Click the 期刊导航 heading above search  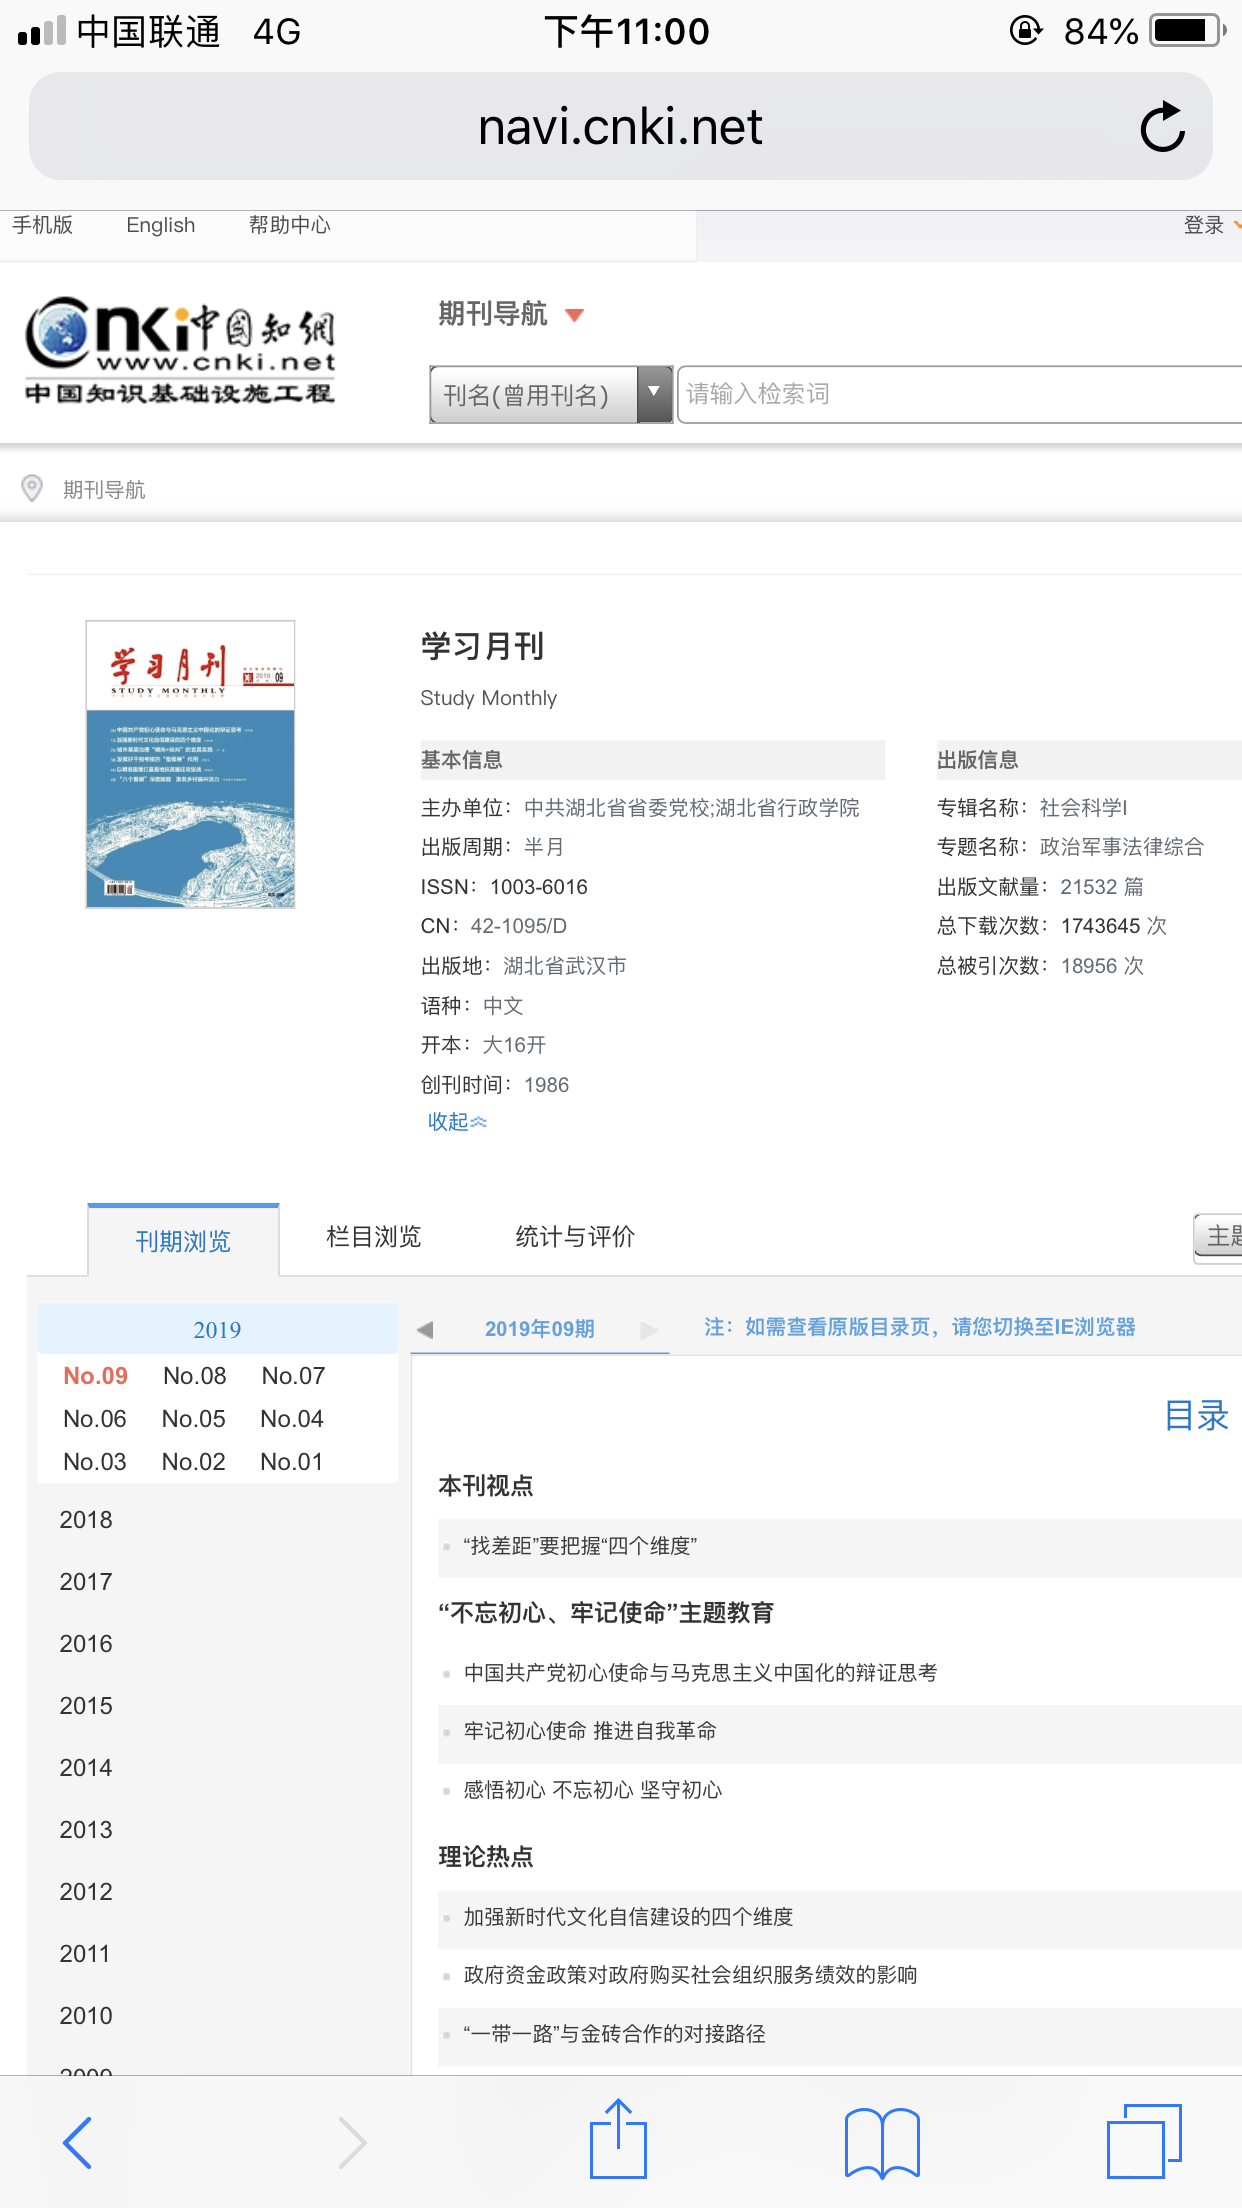(493, 314)
